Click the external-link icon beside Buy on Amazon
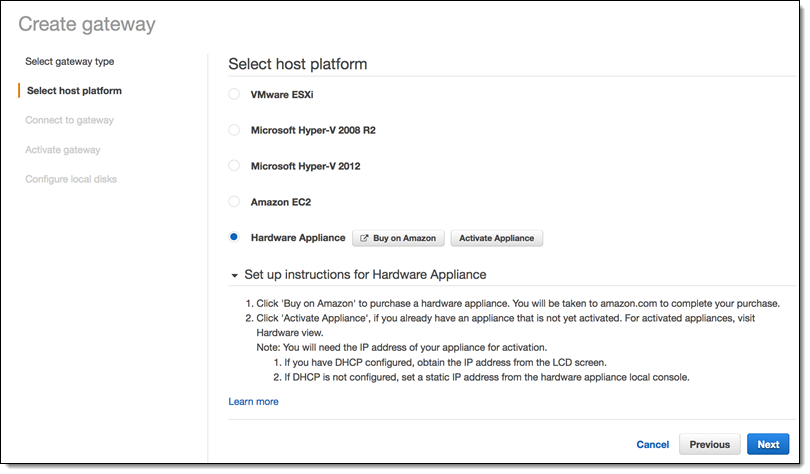The width and height of the screenshot is (810, 474). tap(365, 238)
